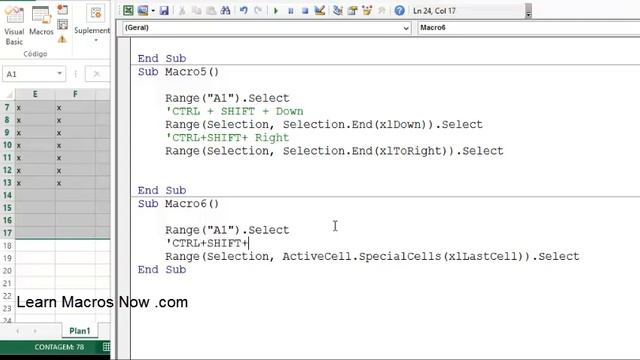Click the Cut scissors icon

coord(182,11)
